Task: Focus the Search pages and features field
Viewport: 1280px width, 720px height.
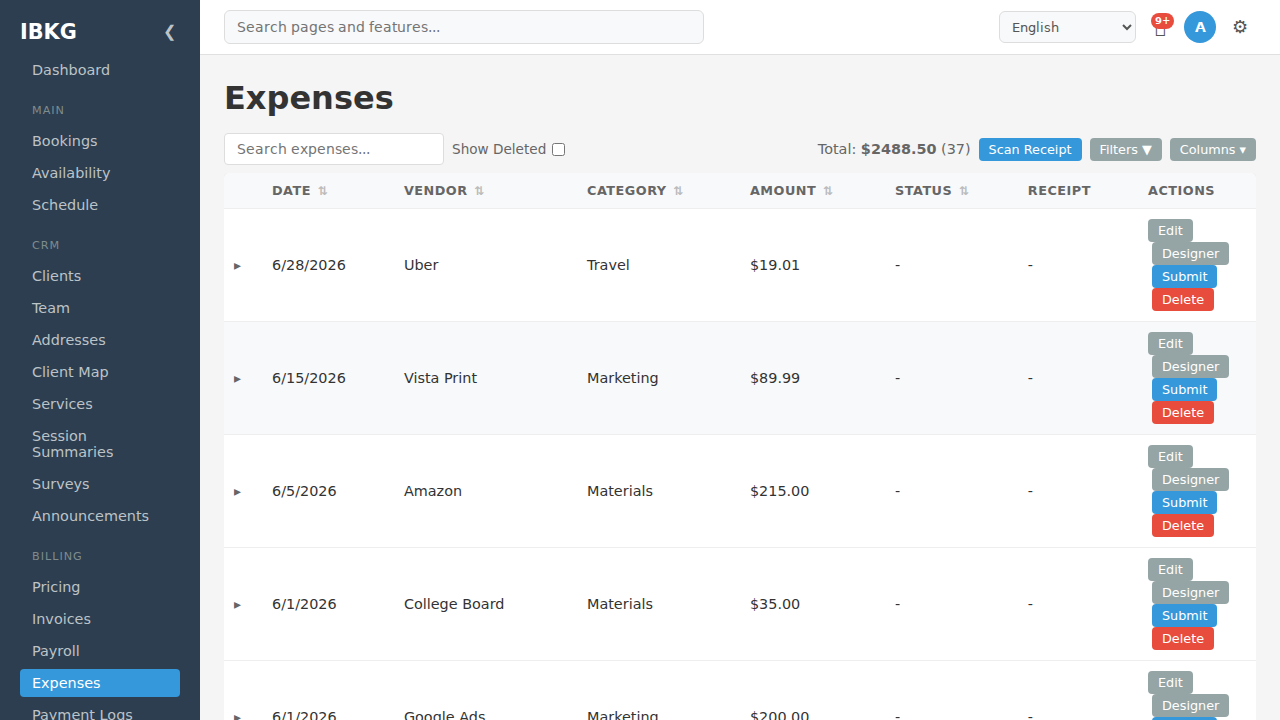Action: click(464, 27)
